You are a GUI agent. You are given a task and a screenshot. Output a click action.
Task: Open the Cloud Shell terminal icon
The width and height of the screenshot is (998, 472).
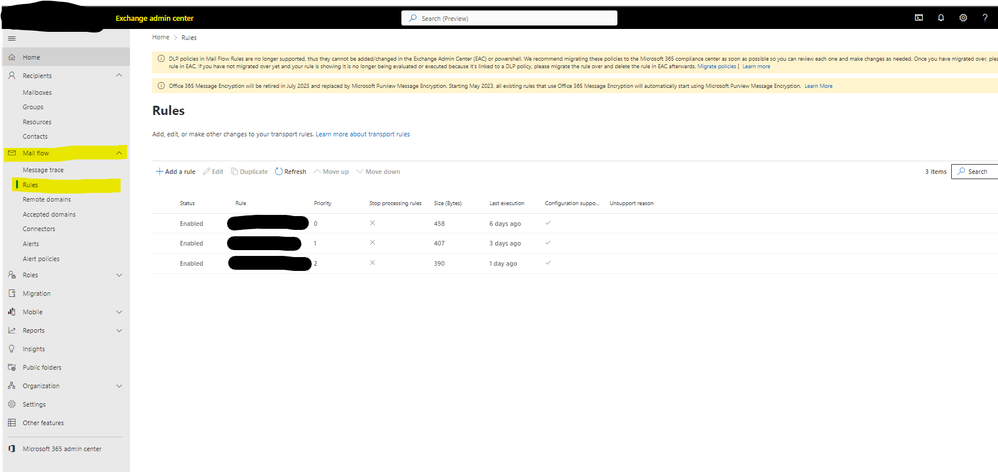(x=918, y=18)
